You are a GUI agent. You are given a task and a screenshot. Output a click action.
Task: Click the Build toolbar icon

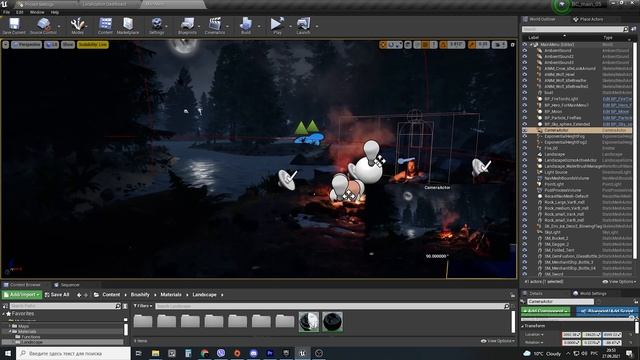[x=246, y=25]
